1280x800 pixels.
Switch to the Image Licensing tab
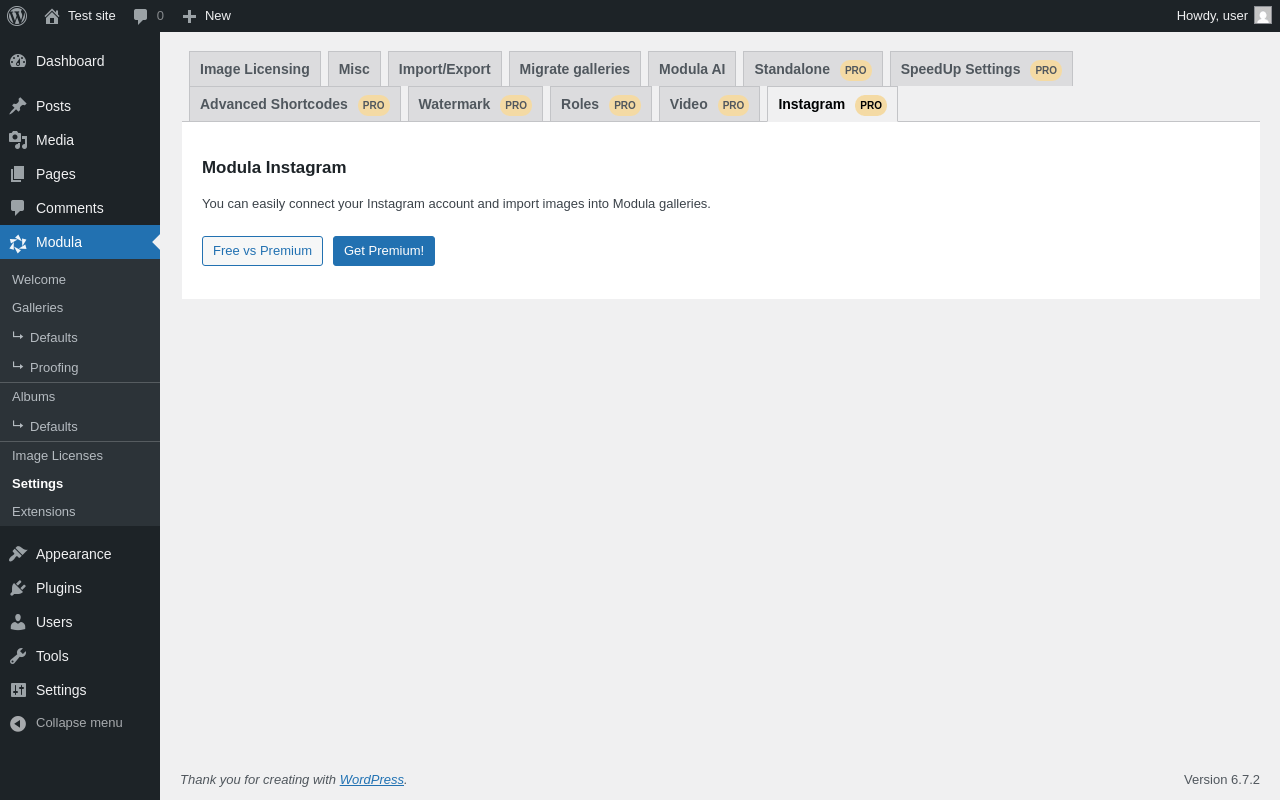click(x=255, y=69)
